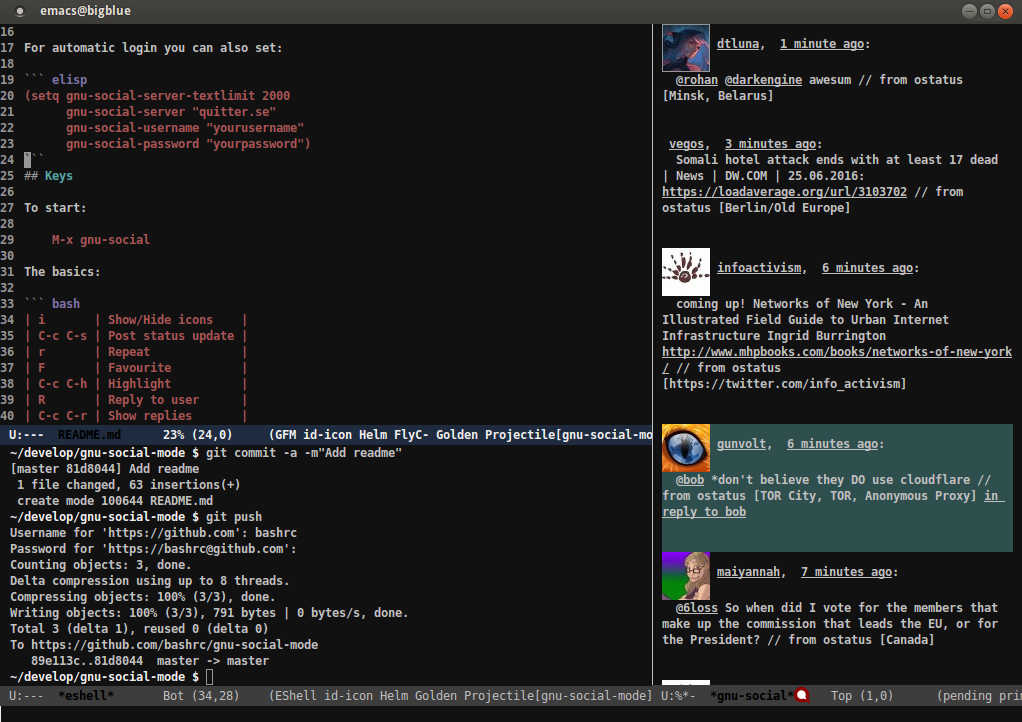Open the "7 minutes ago" timestamp link
This screenshot has height=722, width=1022.
[847, 571]
